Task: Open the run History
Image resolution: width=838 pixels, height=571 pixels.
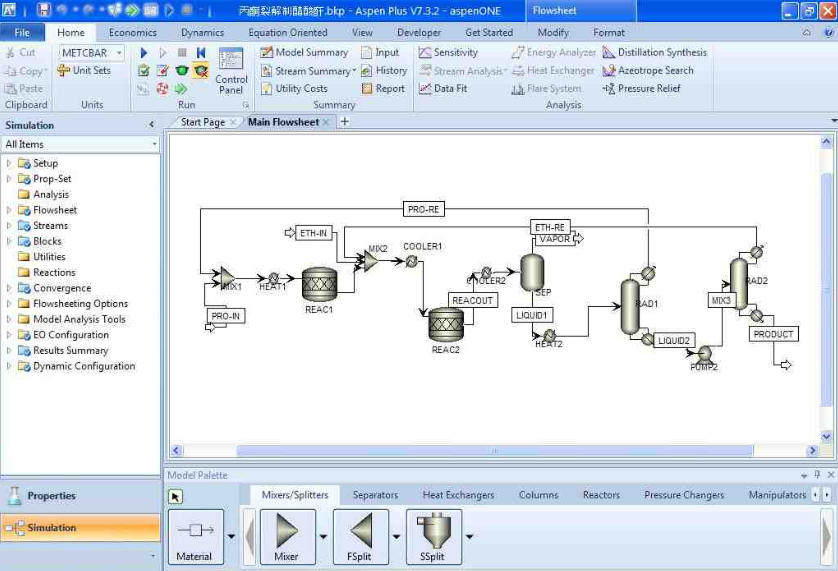Action: coord(384,71)
